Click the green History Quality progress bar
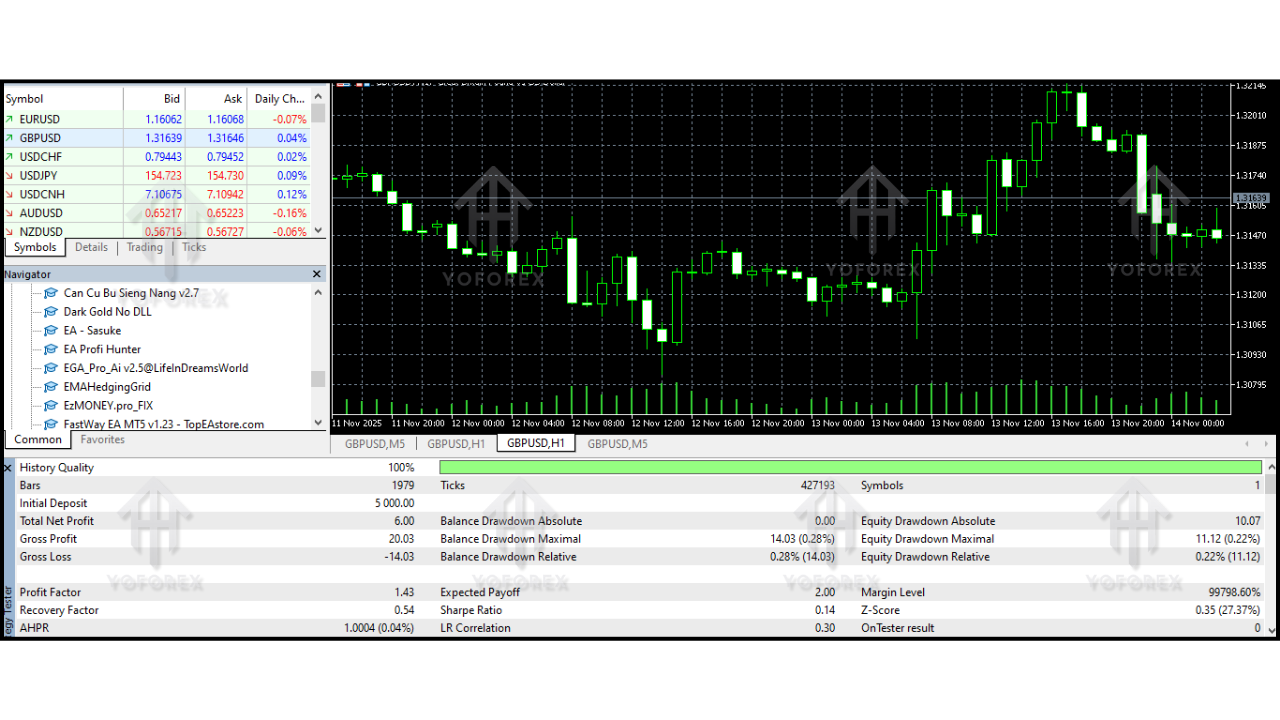 tap(850, 468)
